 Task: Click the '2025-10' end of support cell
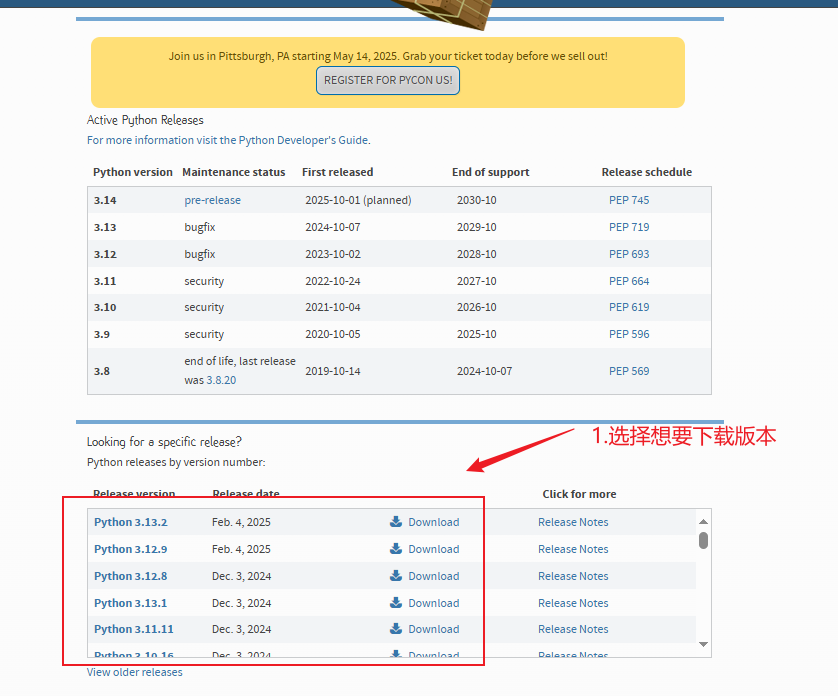(476, 334)
